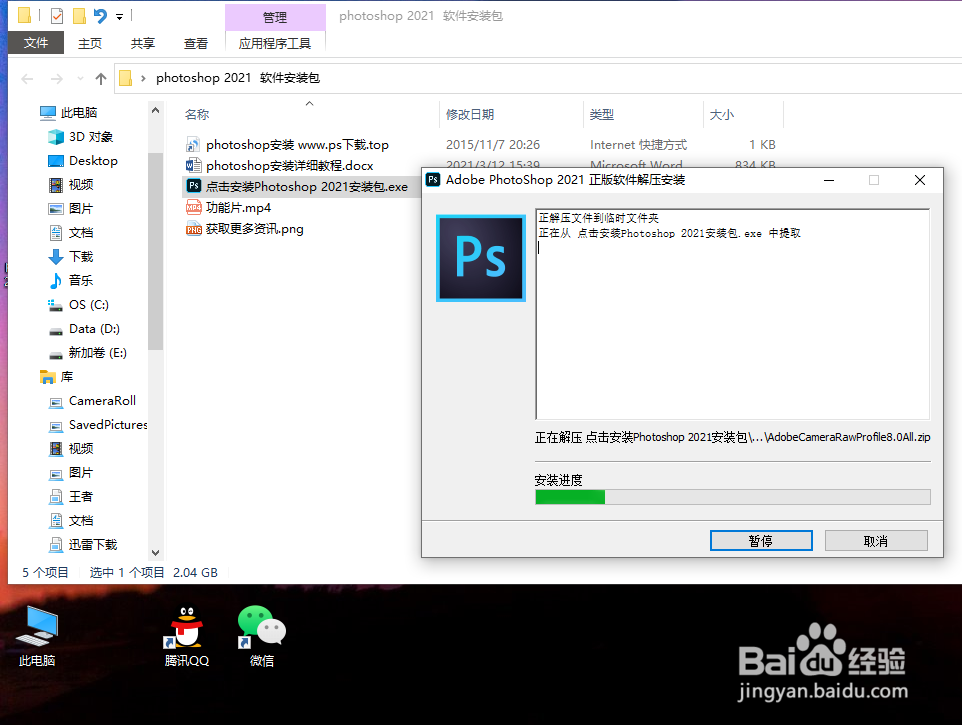Screen dimensions: 962x725
Task: Open 此电脑 desktop icon
Action: pos(37,635)
